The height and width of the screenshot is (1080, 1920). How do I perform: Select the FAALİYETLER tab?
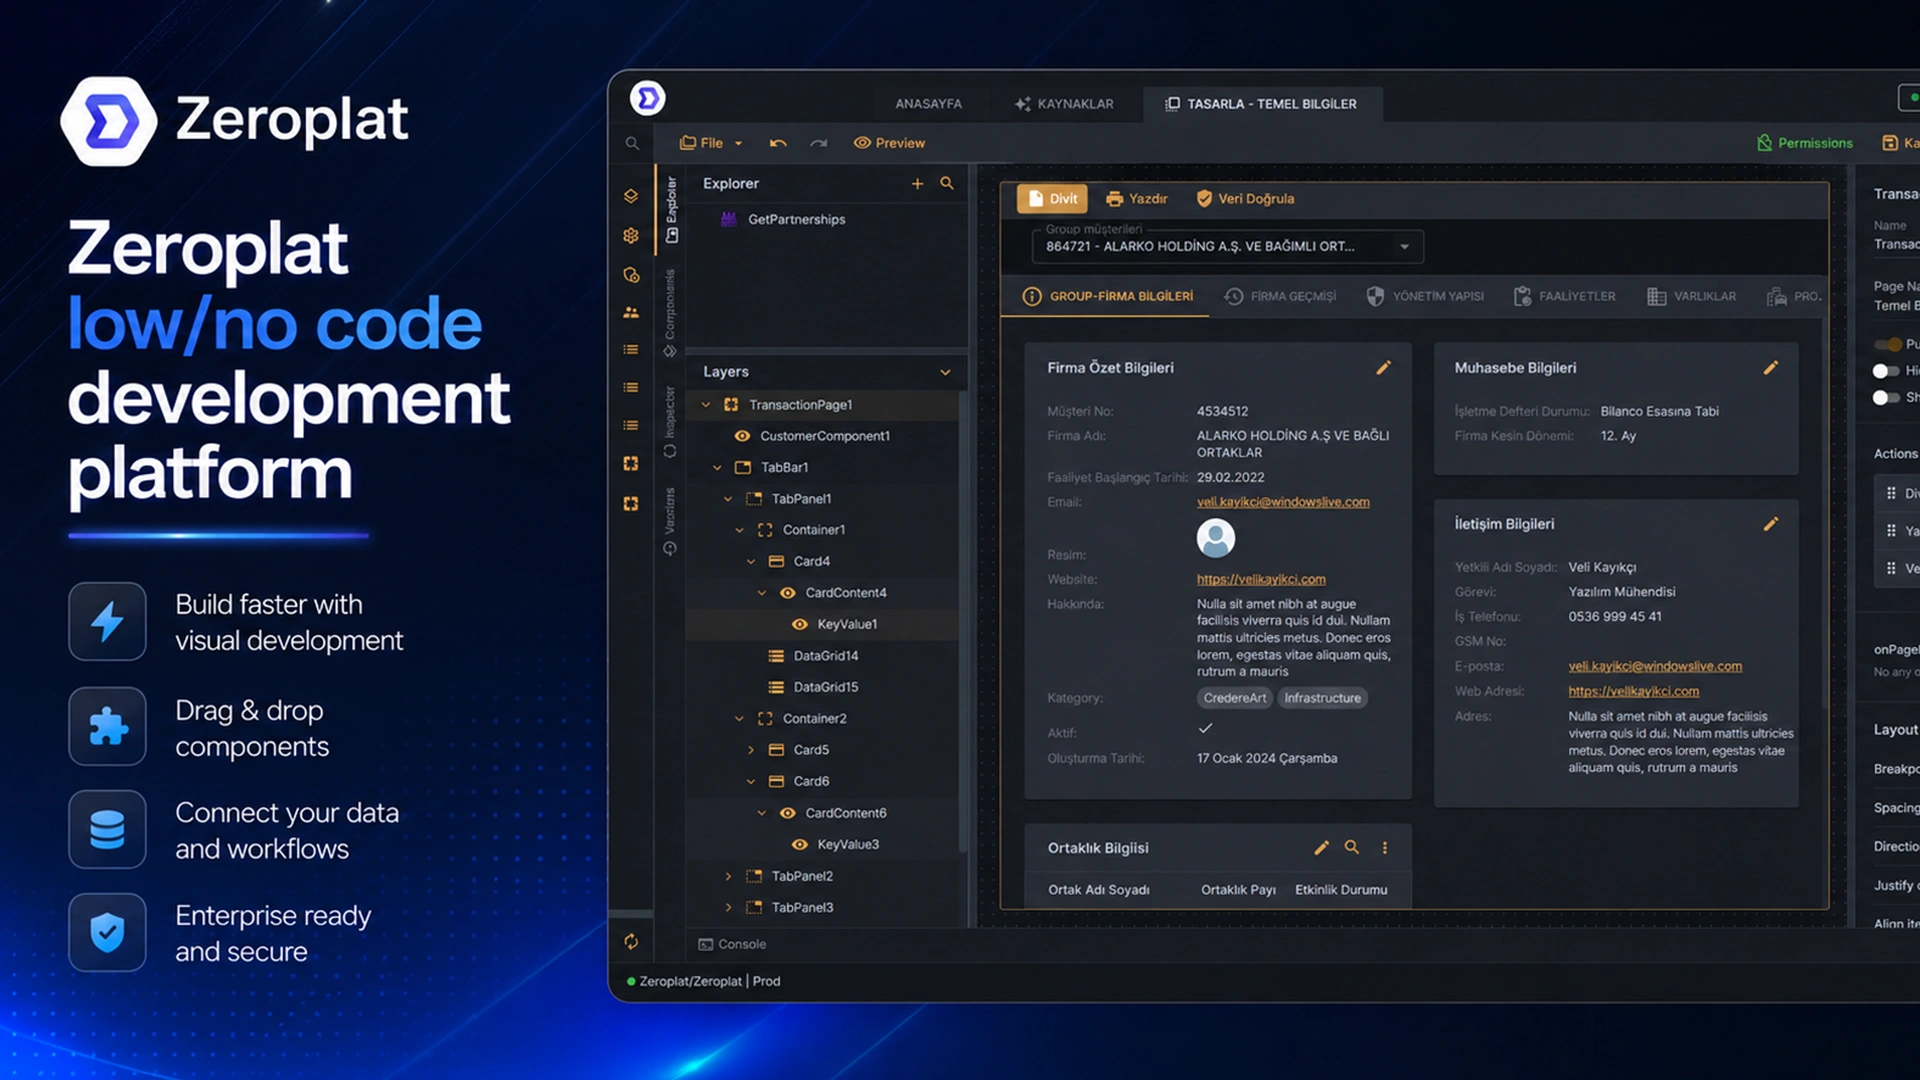(1565, 296)
